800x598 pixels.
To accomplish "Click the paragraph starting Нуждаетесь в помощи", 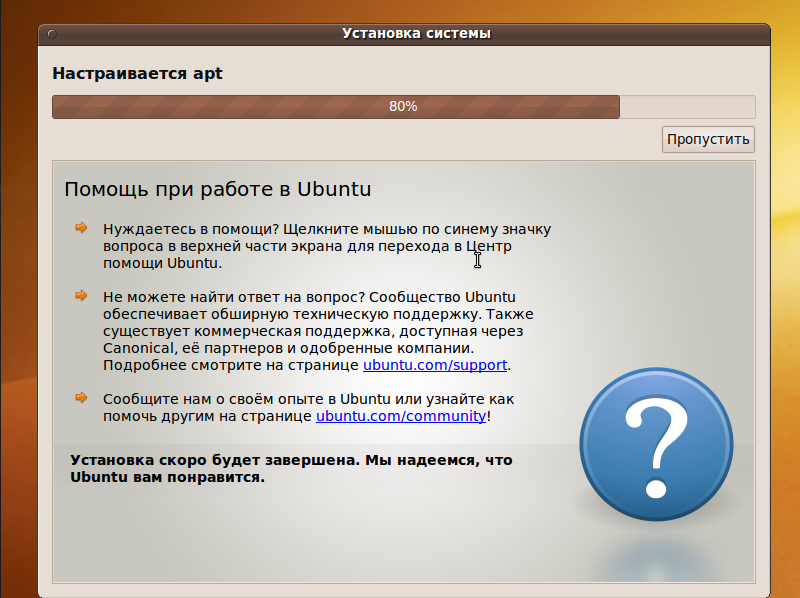I will pos(327,246).
